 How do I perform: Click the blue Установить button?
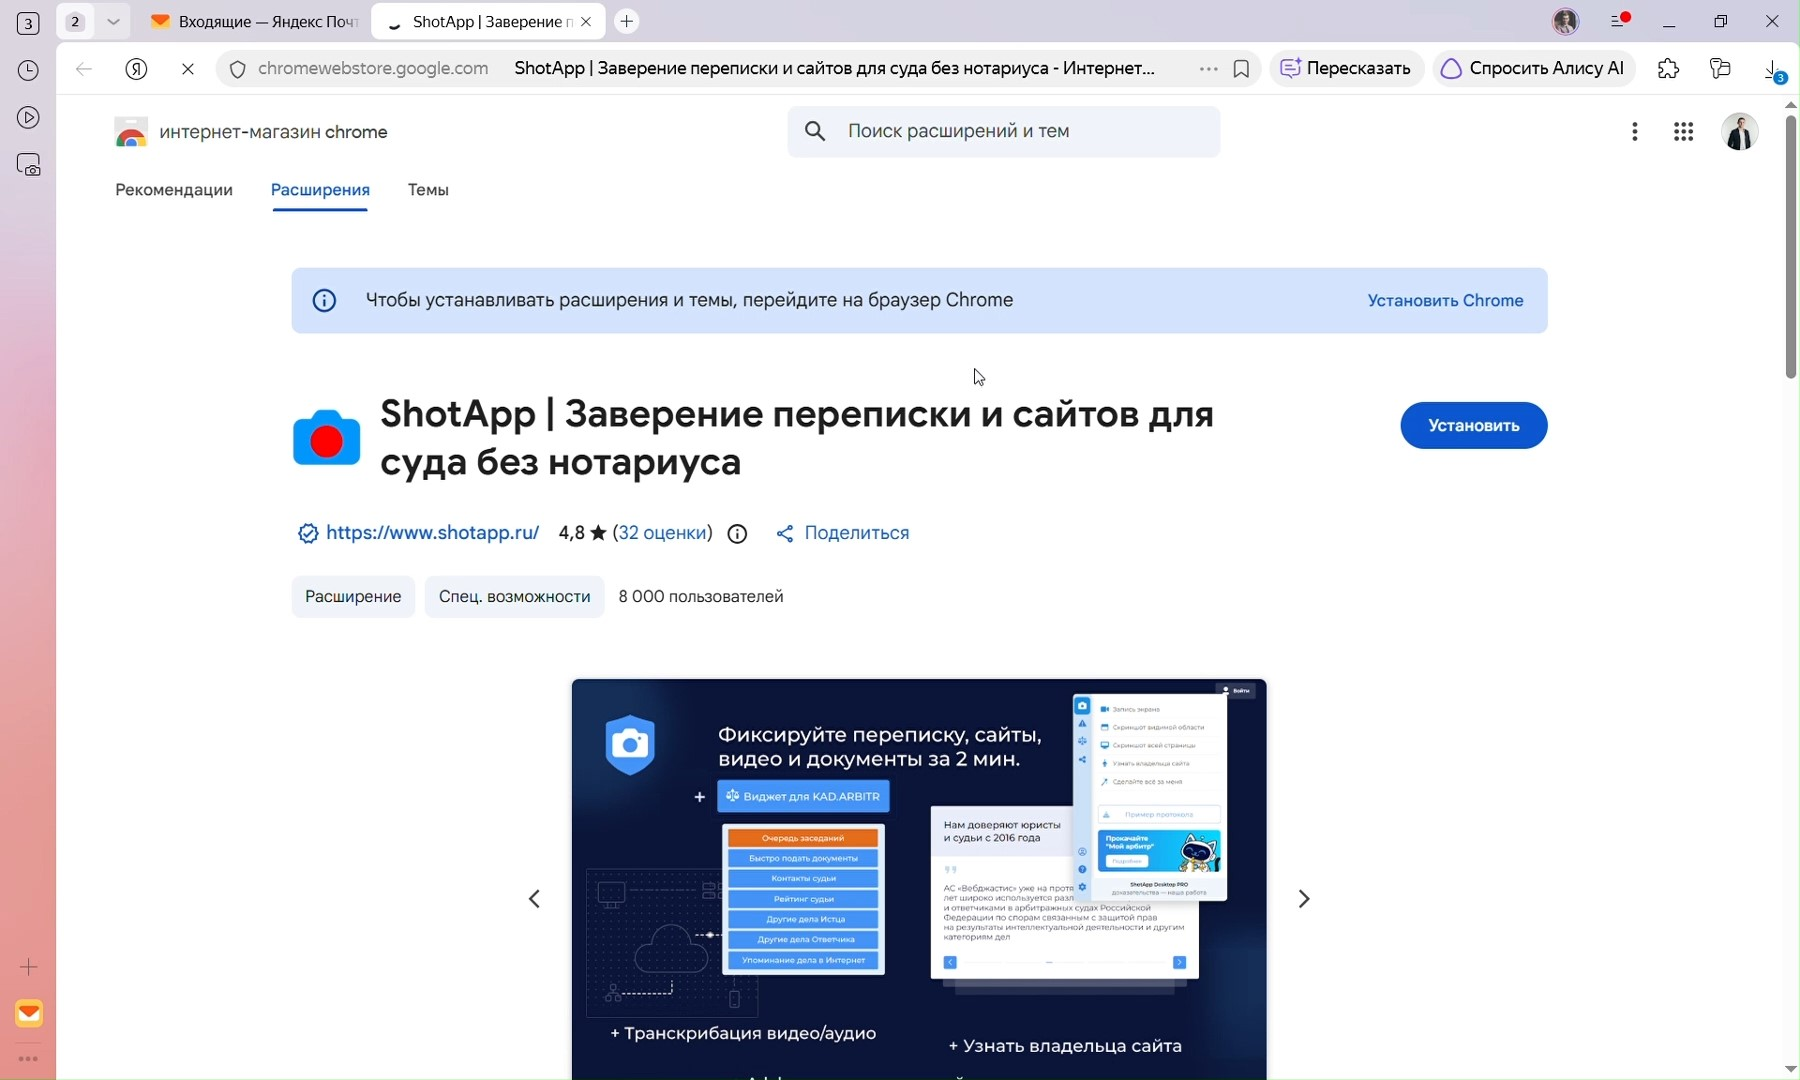[1474, 426]
